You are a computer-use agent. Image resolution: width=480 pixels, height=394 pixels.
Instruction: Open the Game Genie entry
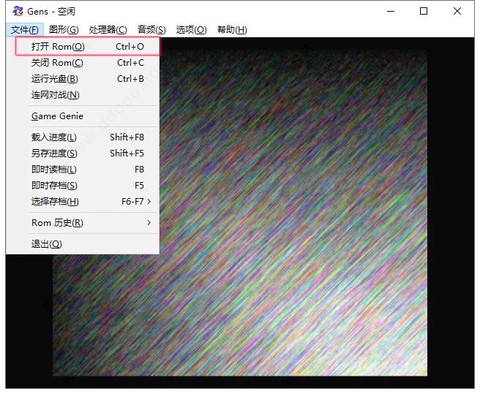[87, 116]
